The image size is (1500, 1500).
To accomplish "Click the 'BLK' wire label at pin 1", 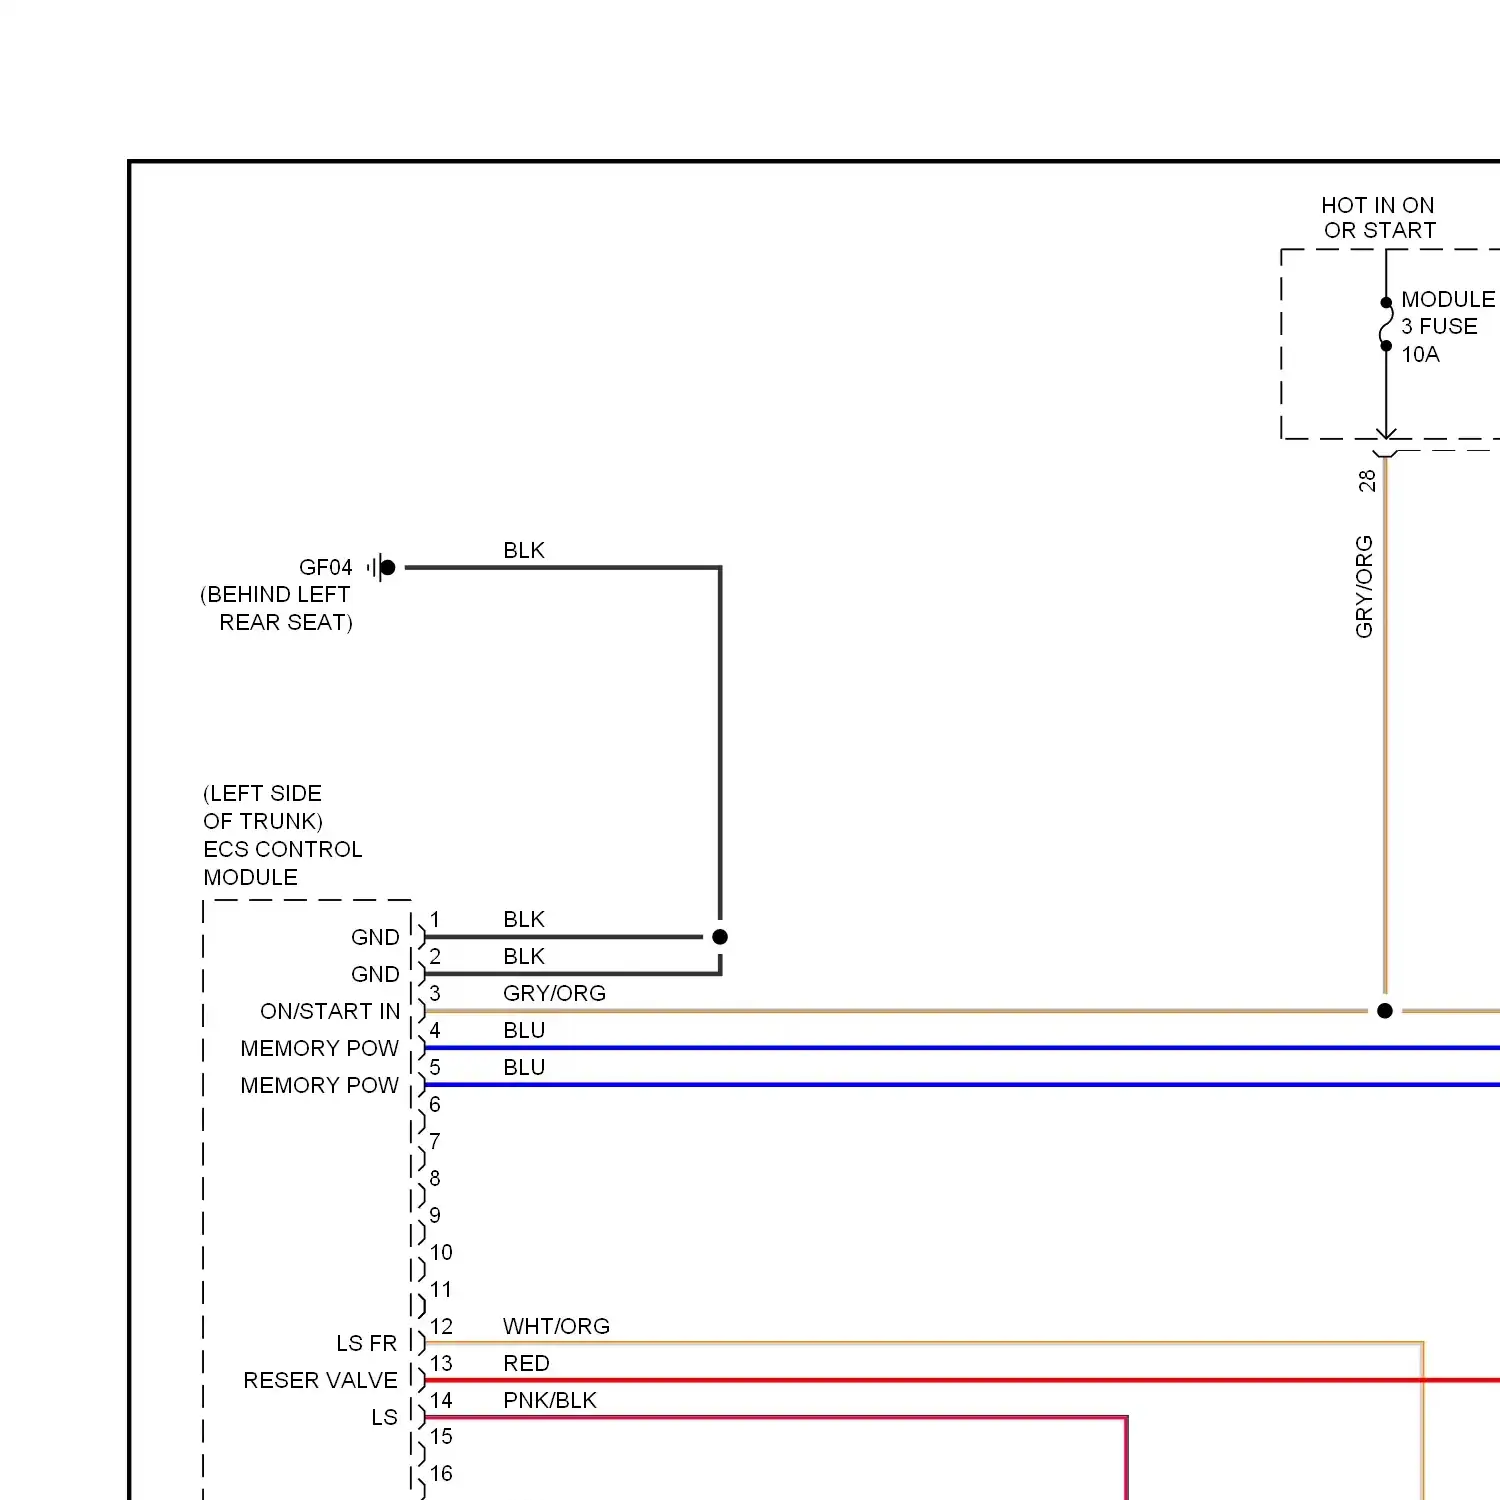I will pyautogui.click(x=524, y=919).
